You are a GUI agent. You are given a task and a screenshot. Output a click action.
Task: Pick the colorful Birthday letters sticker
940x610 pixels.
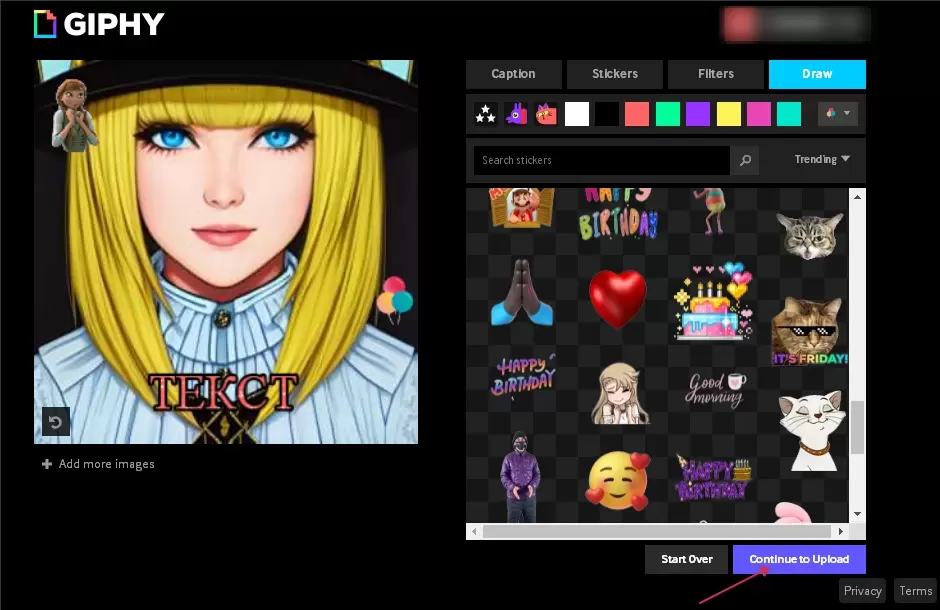pyautogui.click(x=619, y=215)
